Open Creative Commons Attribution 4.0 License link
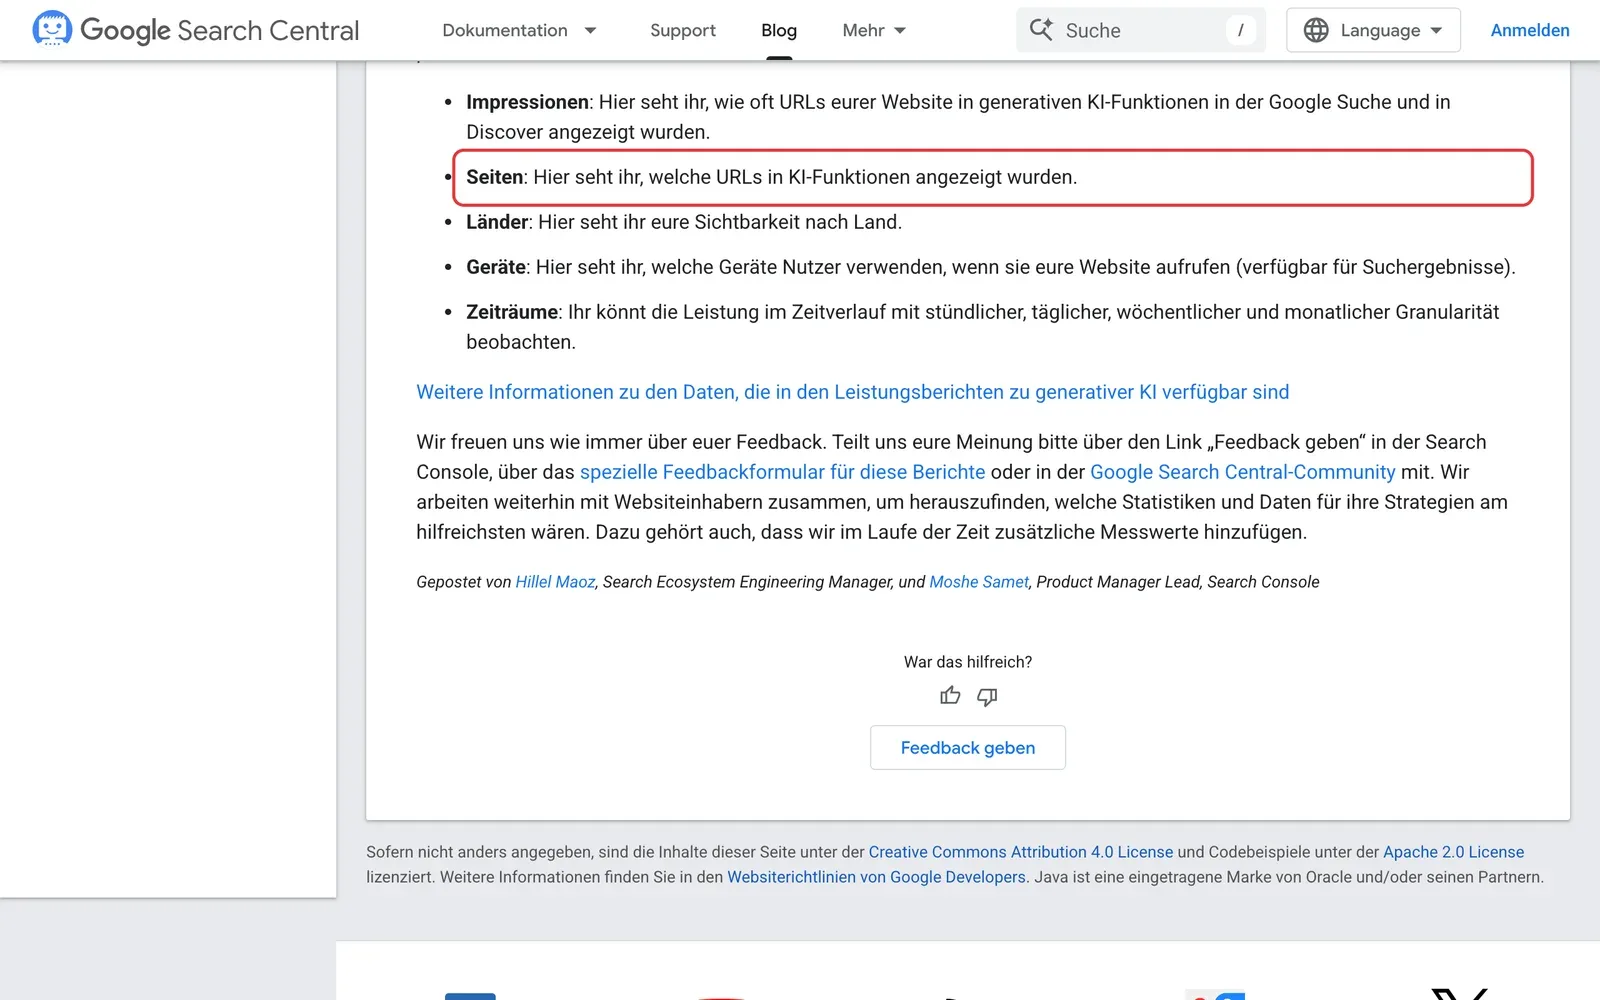1600x1000 pixels. tap(1021, 852)
